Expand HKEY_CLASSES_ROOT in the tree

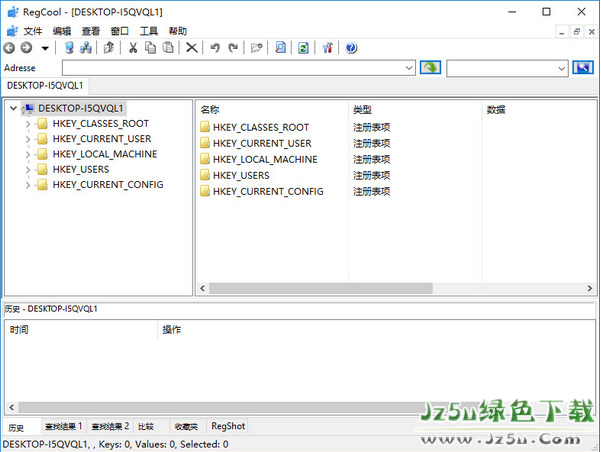pos(28,124)
